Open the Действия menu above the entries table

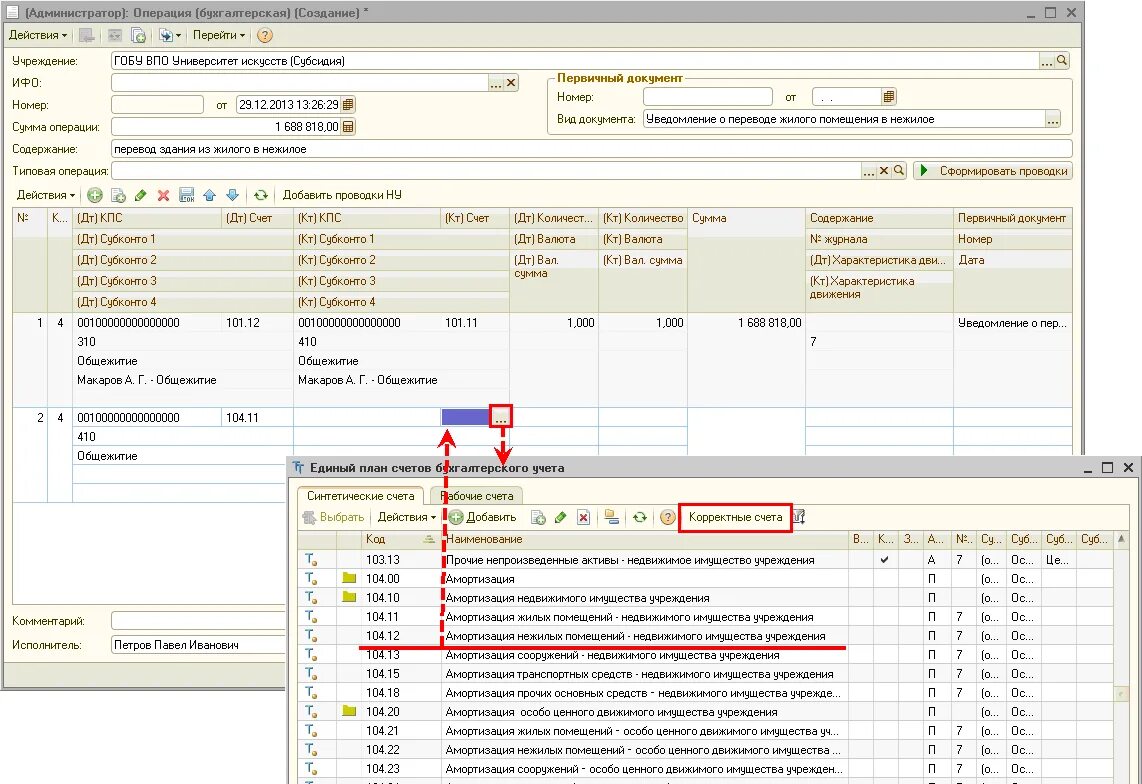point(46,195)
